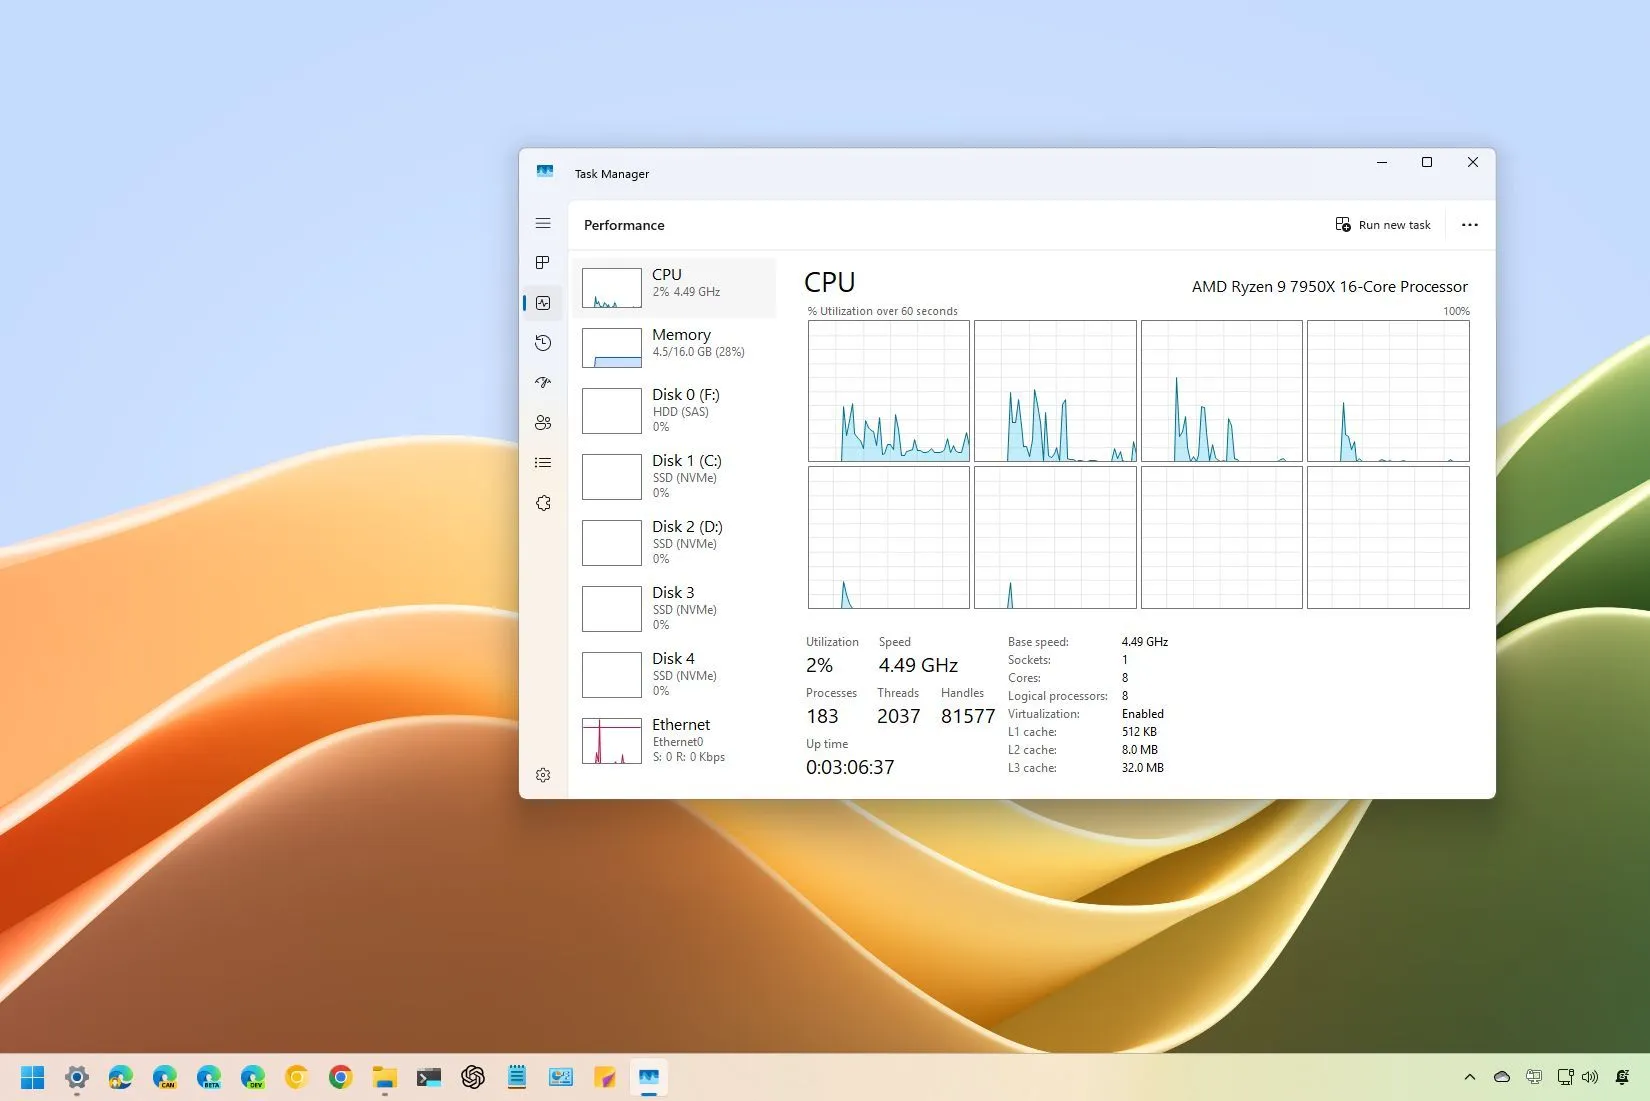Launch Google Chrome from the taskbar
This screenshot has width=1650, height=1101.
[341, 1077]
